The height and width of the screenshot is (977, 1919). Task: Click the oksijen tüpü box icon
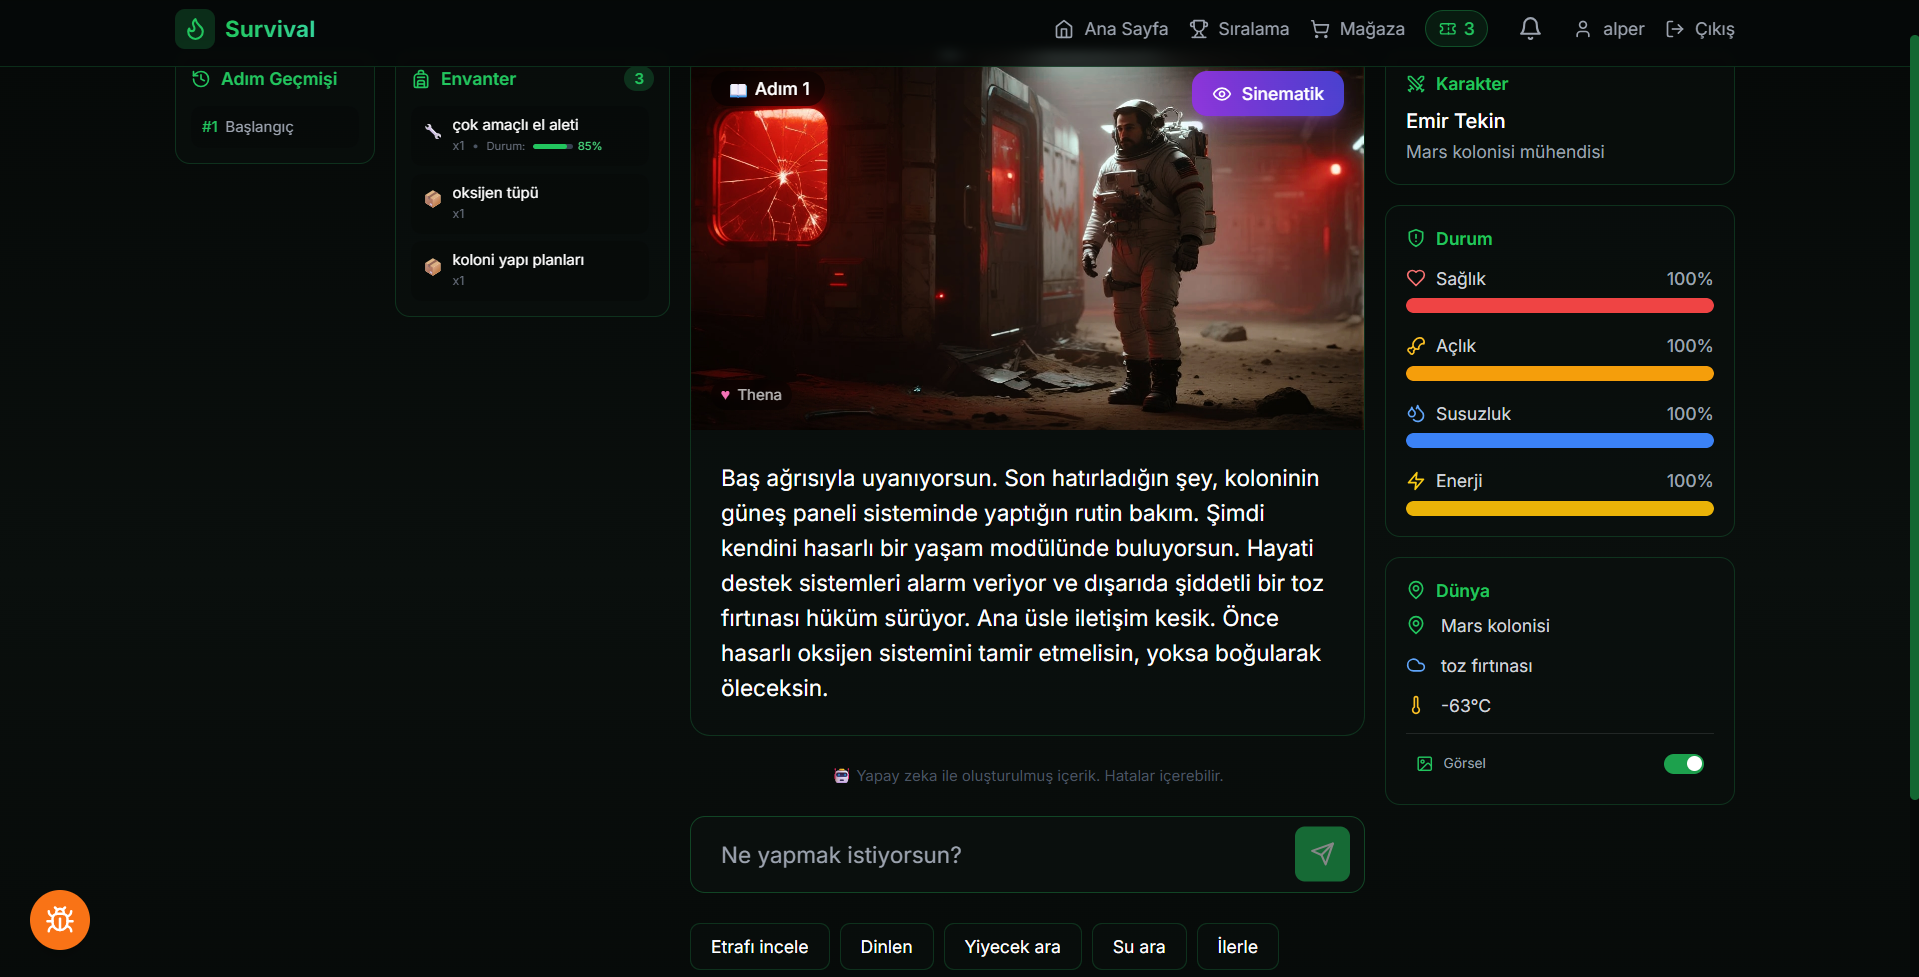(x=433, y=199)
